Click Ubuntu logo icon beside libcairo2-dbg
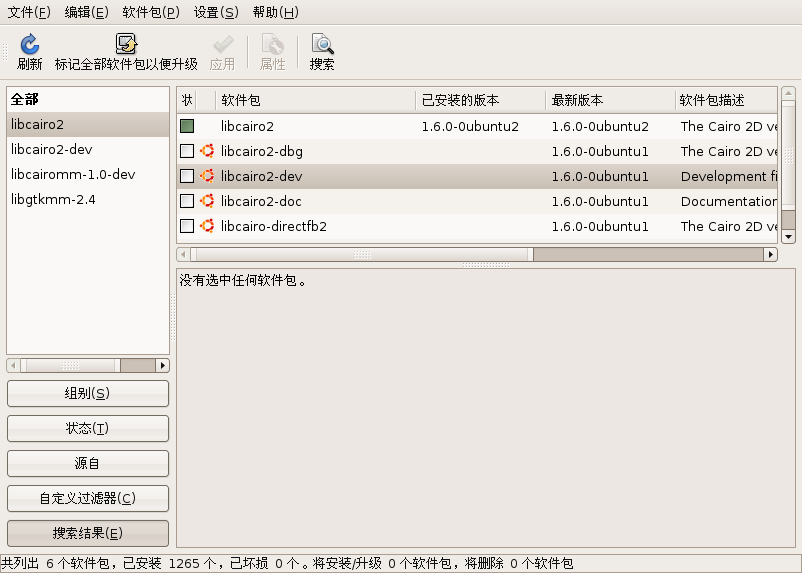The width and height of the screenshot is (802, 573). point(207,151)
